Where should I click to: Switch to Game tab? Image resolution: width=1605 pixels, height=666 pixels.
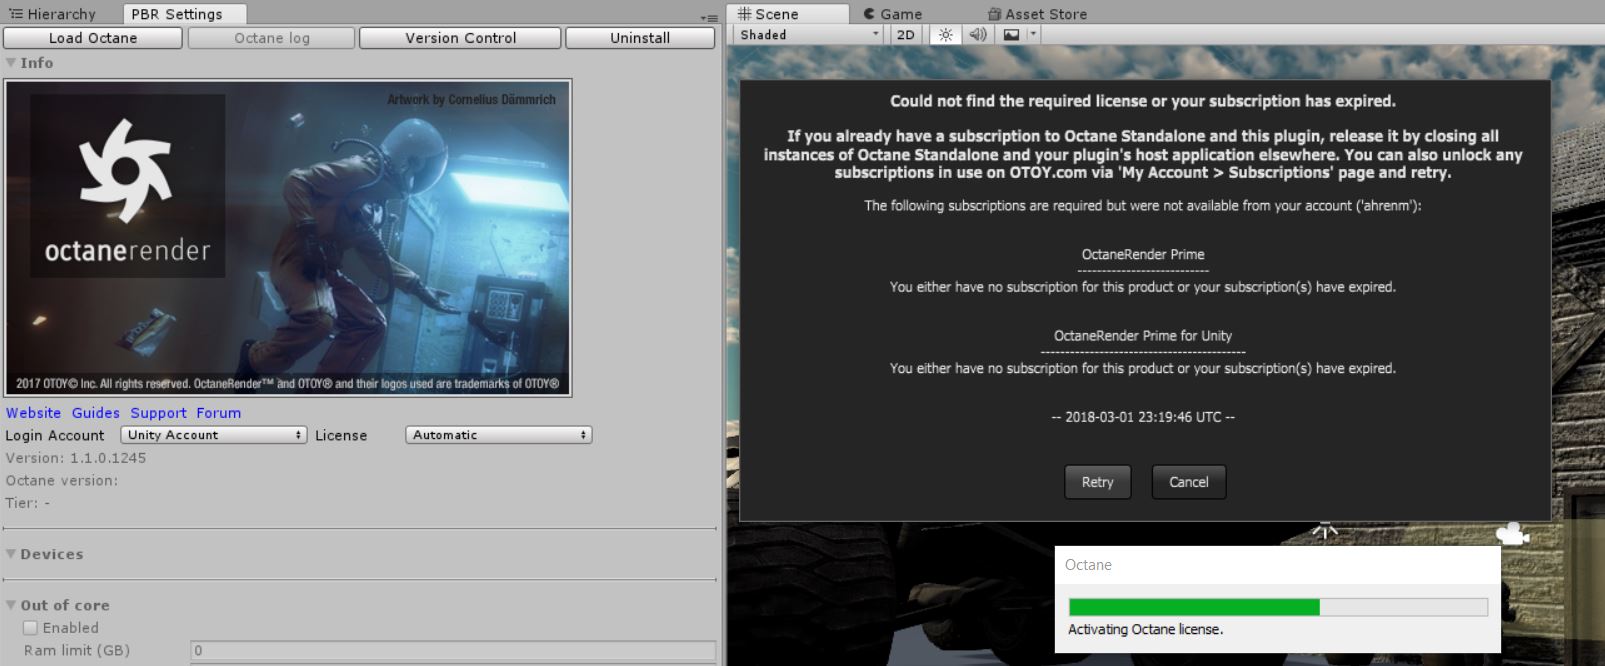(x=892, y=14)
